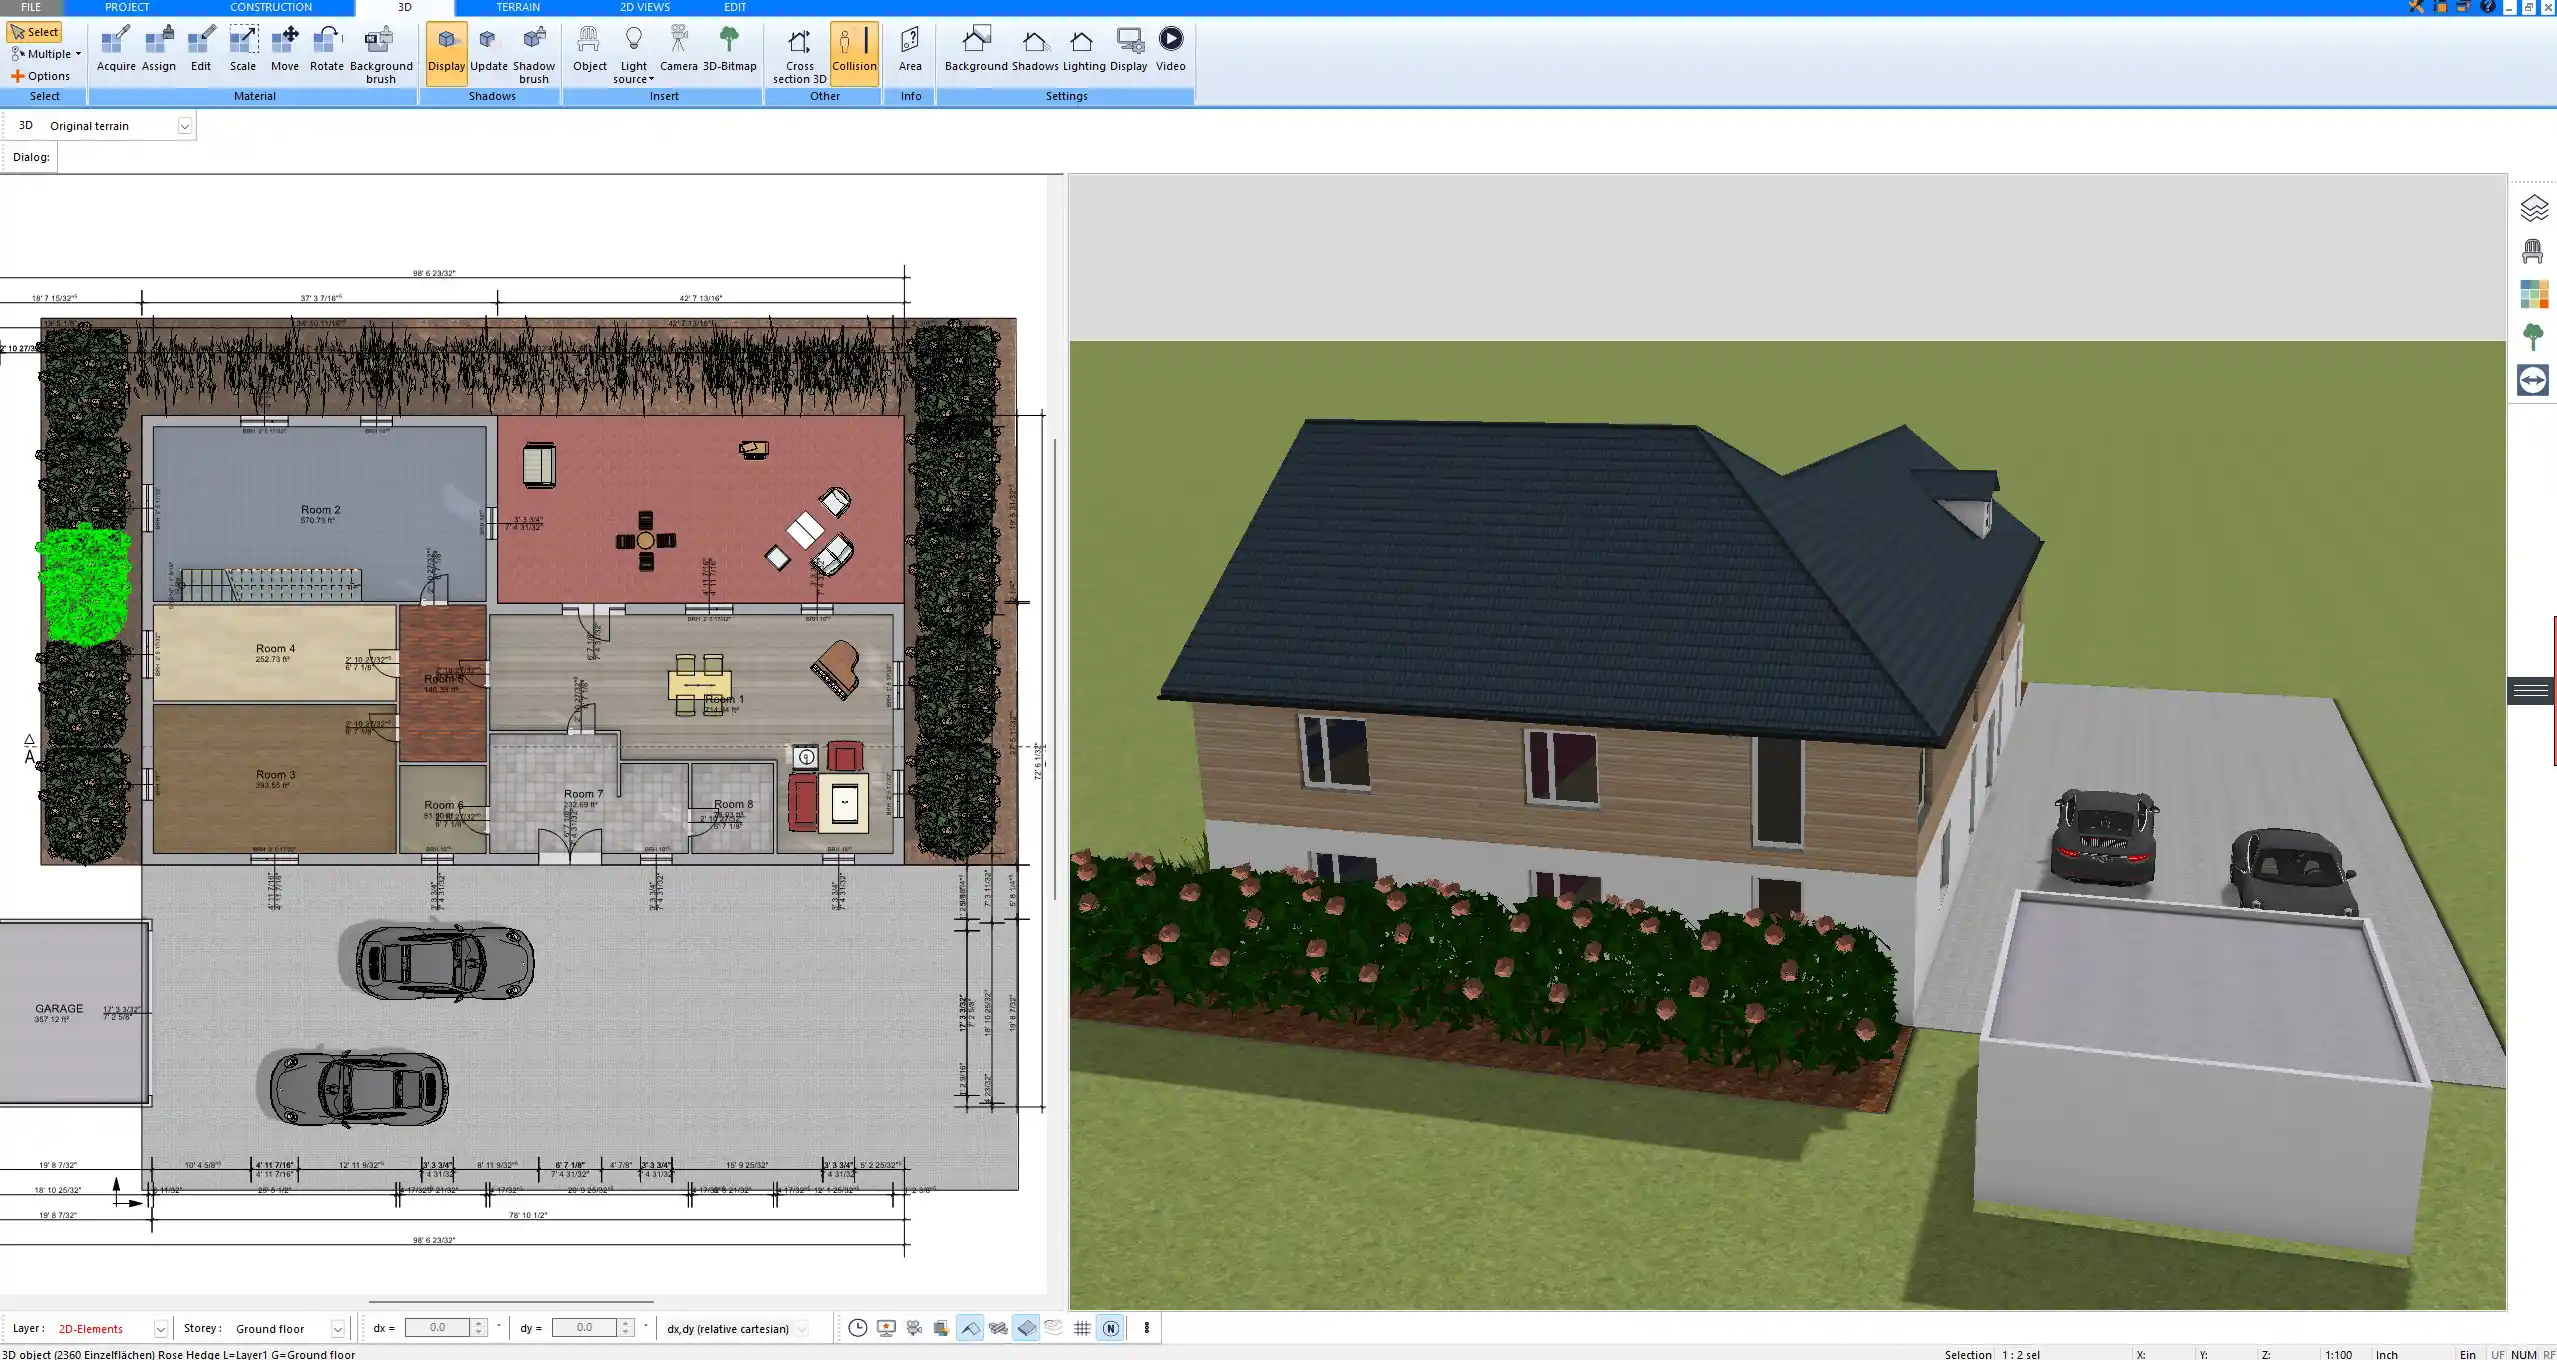Toggle the grid display in status bar
This screenshot has width=2557, height=1360.
(1082, 1328)
